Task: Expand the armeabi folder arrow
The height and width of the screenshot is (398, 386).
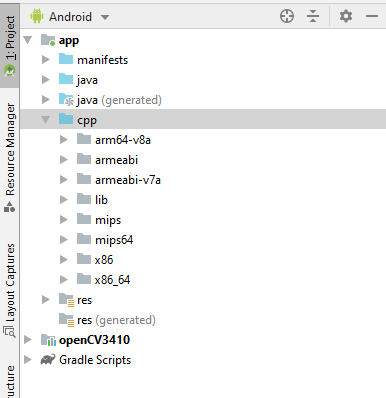Action: [64, 160]
